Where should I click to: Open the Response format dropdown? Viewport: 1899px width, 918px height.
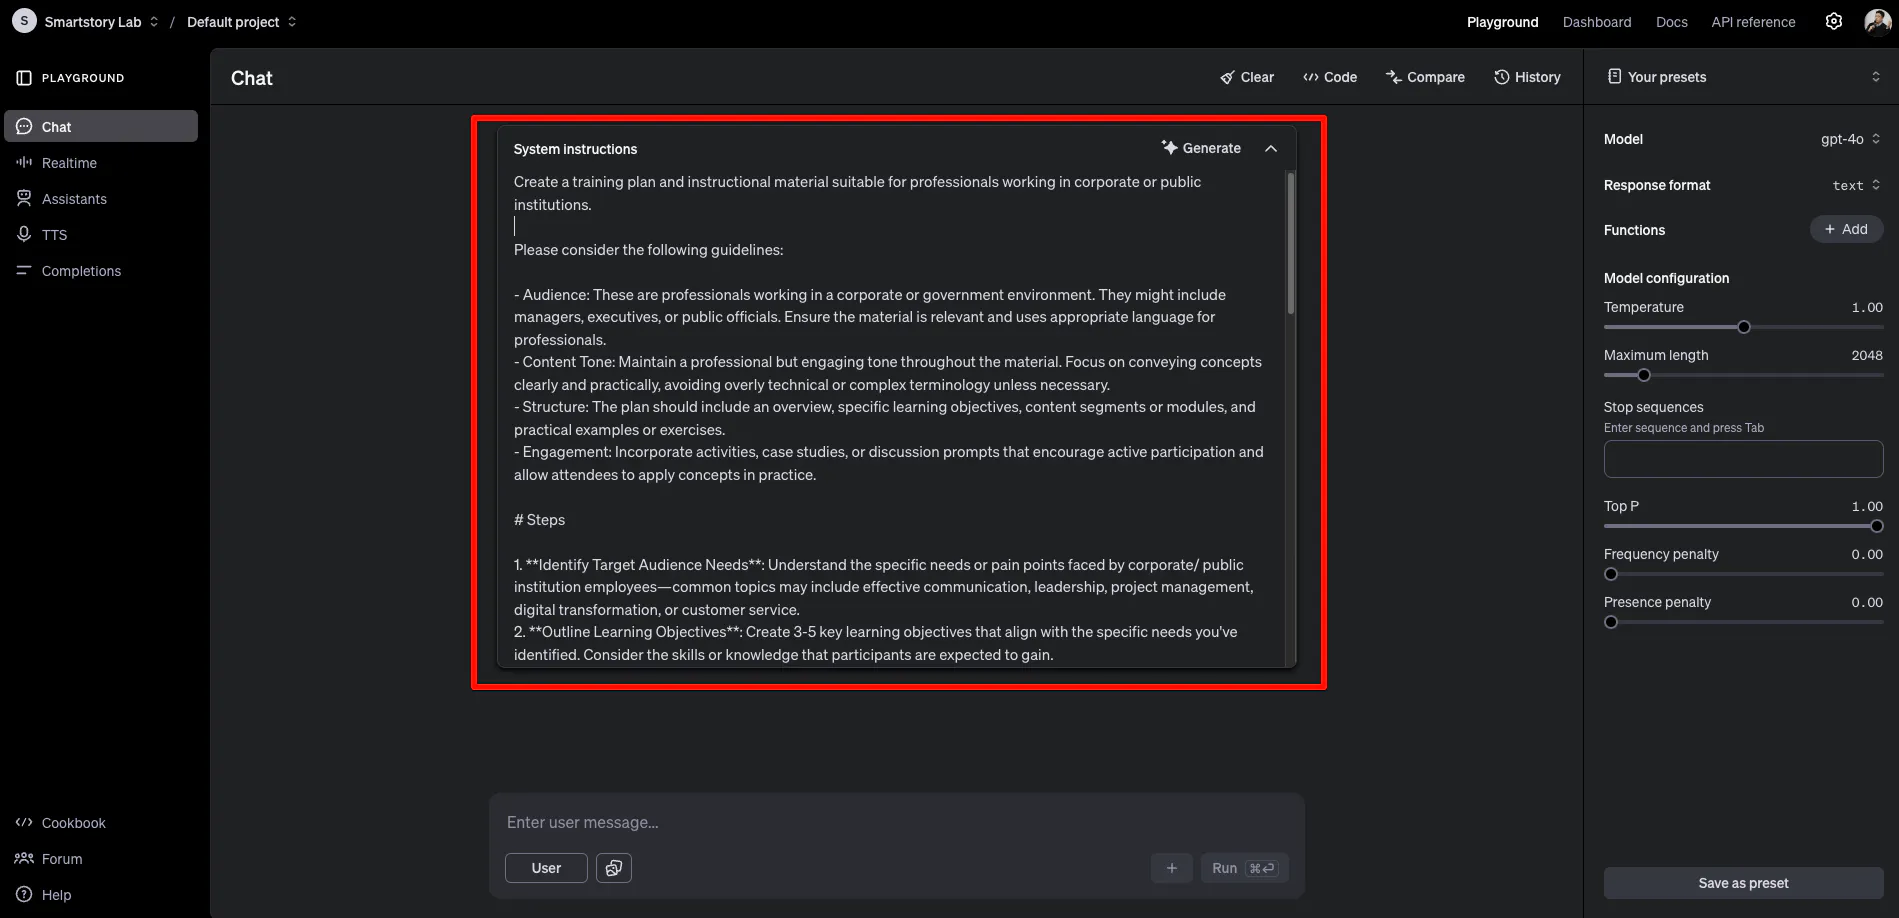[1856, 185]
